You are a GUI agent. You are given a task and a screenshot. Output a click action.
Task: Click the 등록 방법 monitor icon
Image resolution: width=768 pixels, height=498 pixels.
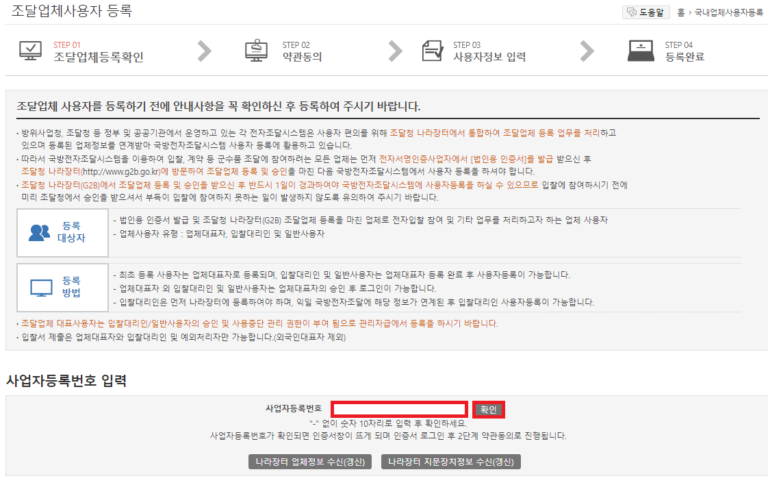40,287
